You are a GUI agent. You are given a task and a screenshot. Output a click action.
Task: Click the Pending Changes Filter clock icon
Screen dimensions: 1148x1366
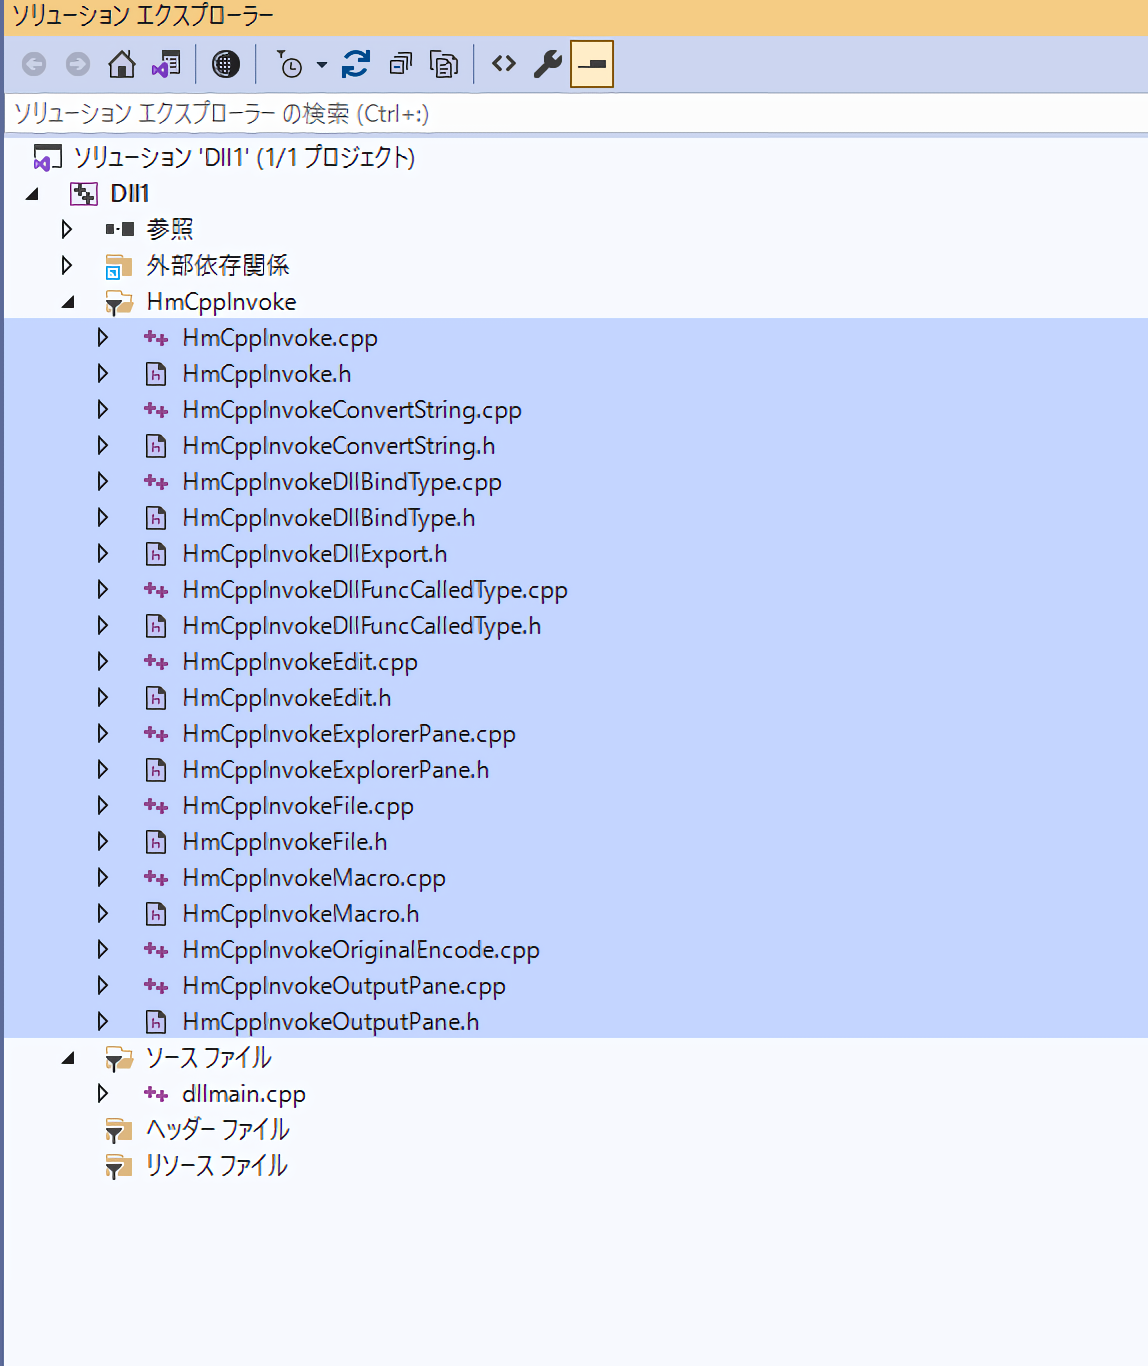(x=289, y=65)
